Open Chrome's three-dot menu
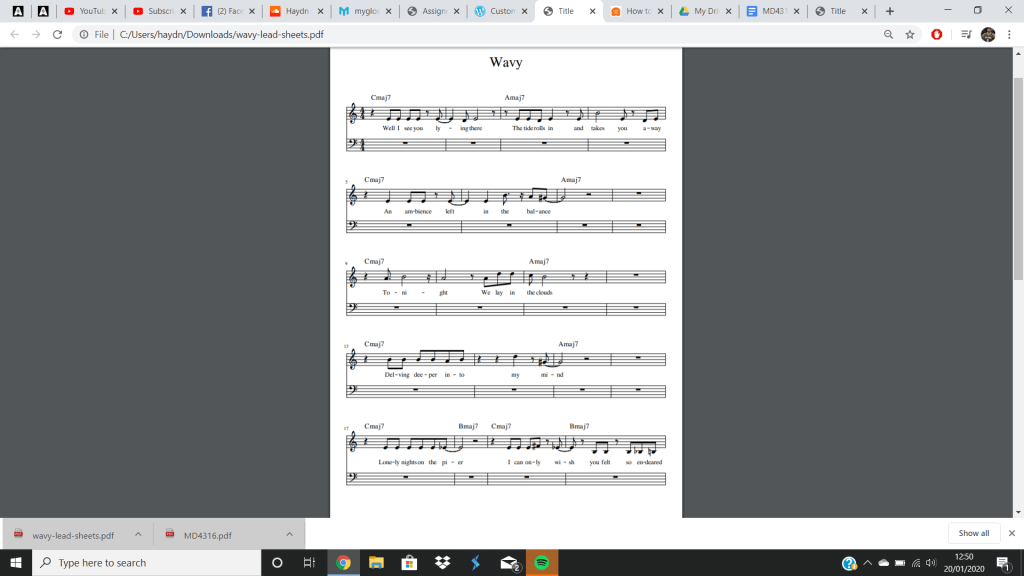The image size is (1024, 576). click(x=1010, y=34)
